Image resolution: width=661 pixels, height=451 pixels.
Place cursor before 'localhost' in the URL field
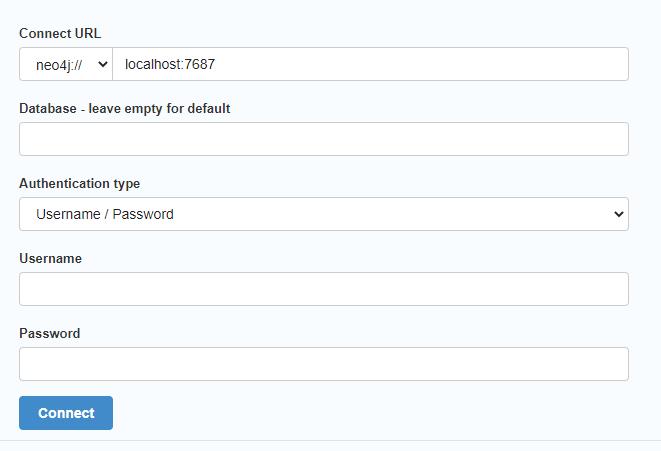pyautogui.click(x=125, y=64)
